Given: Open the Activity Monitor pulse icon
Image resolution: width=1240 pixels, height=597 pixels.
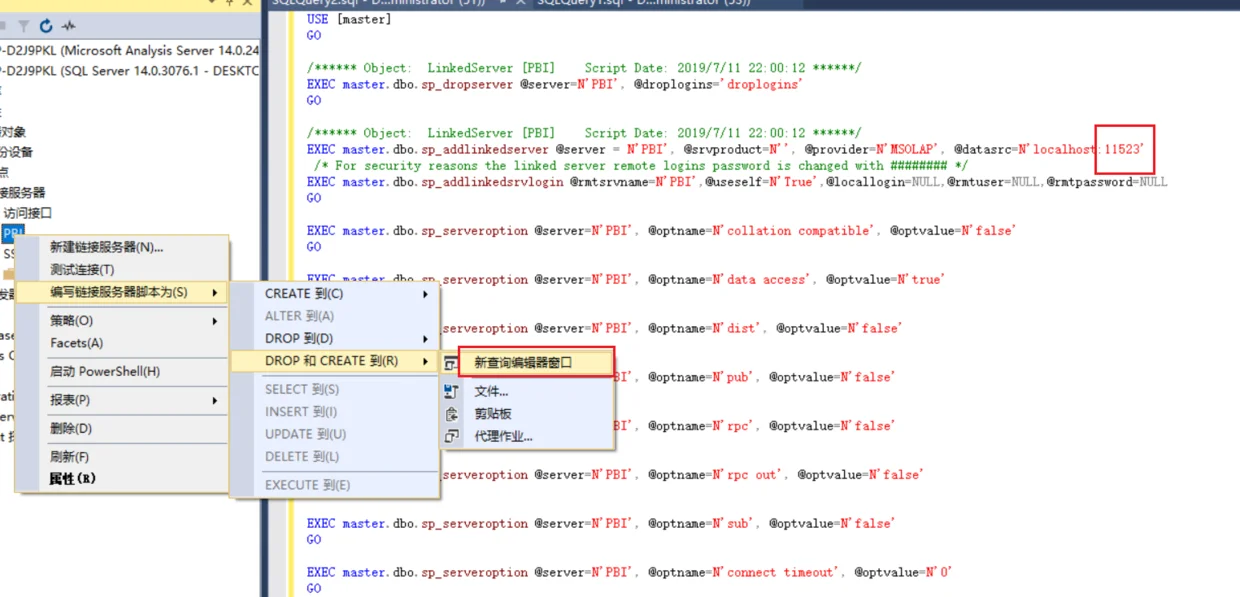Looking at the screenshot, I should pyautogui.click(x=68, y=27).
